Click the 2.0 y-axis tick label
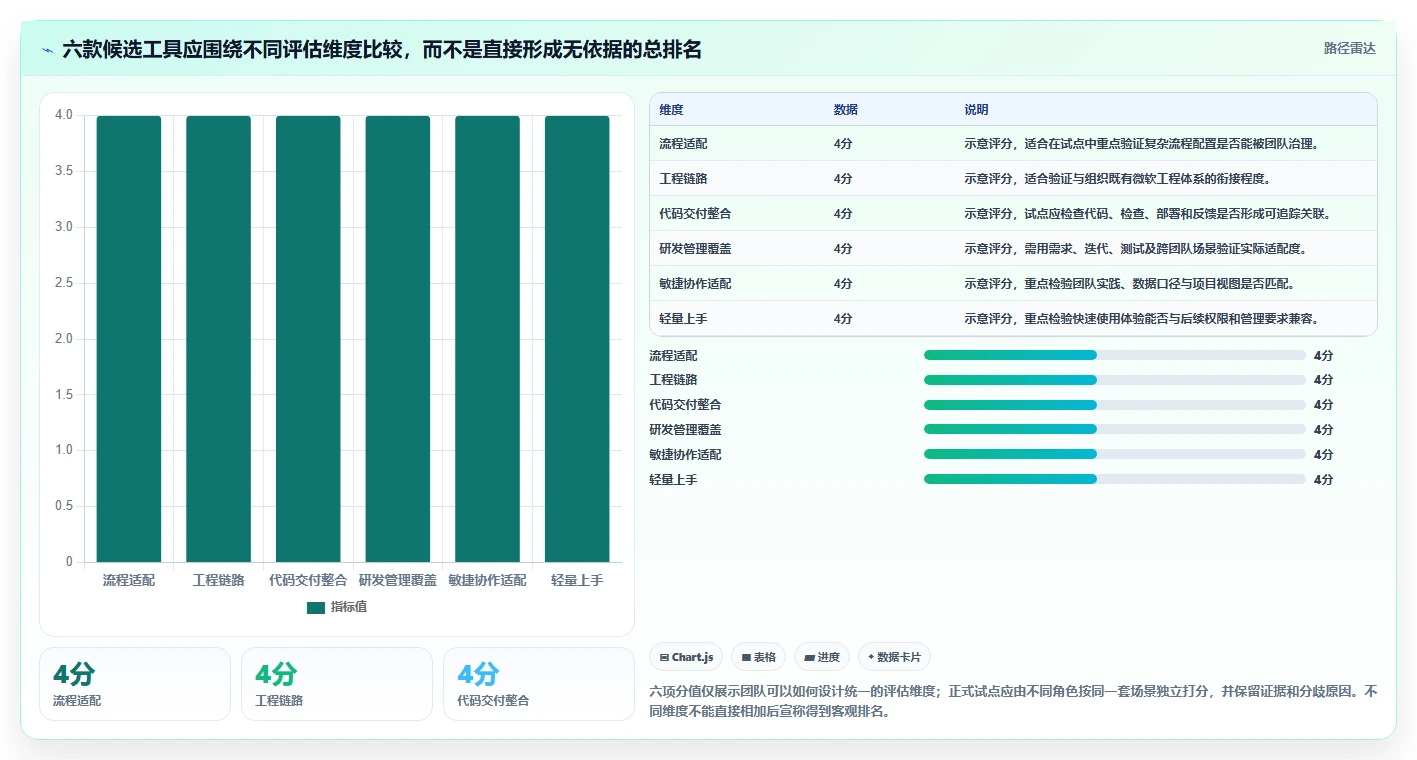This screenshot has width=1417, height=760. tap(64, 339)
